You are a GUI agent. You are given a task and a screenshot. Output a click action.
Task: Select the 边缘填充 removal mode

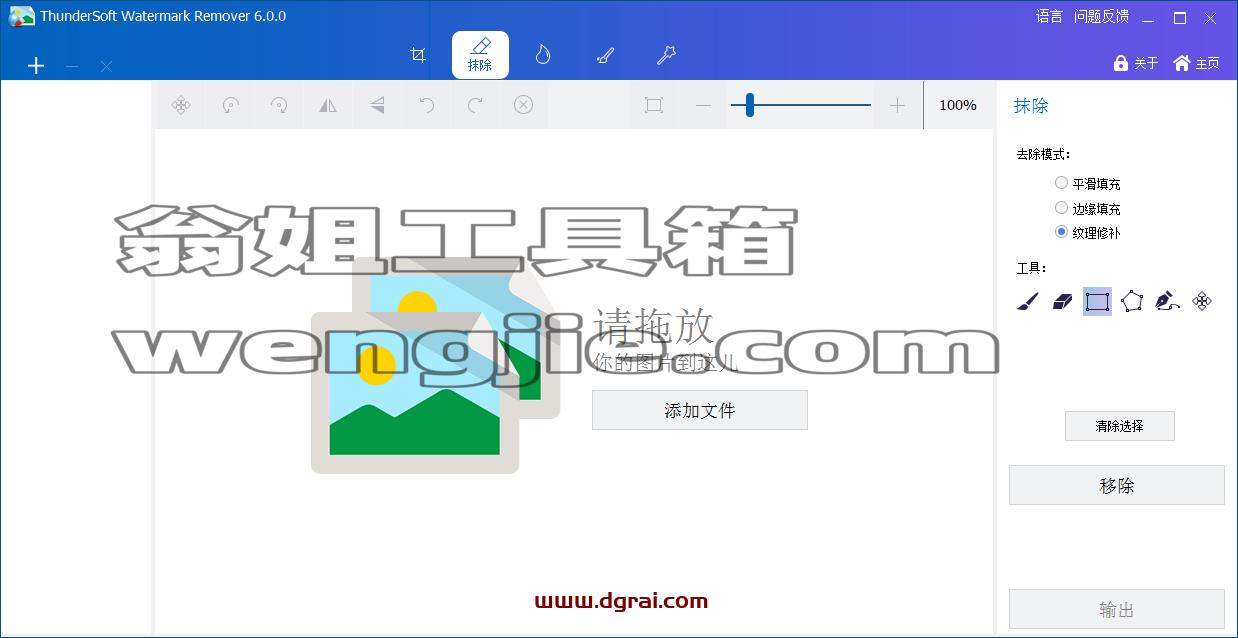pyautogui.click(x=1088, y=208)
